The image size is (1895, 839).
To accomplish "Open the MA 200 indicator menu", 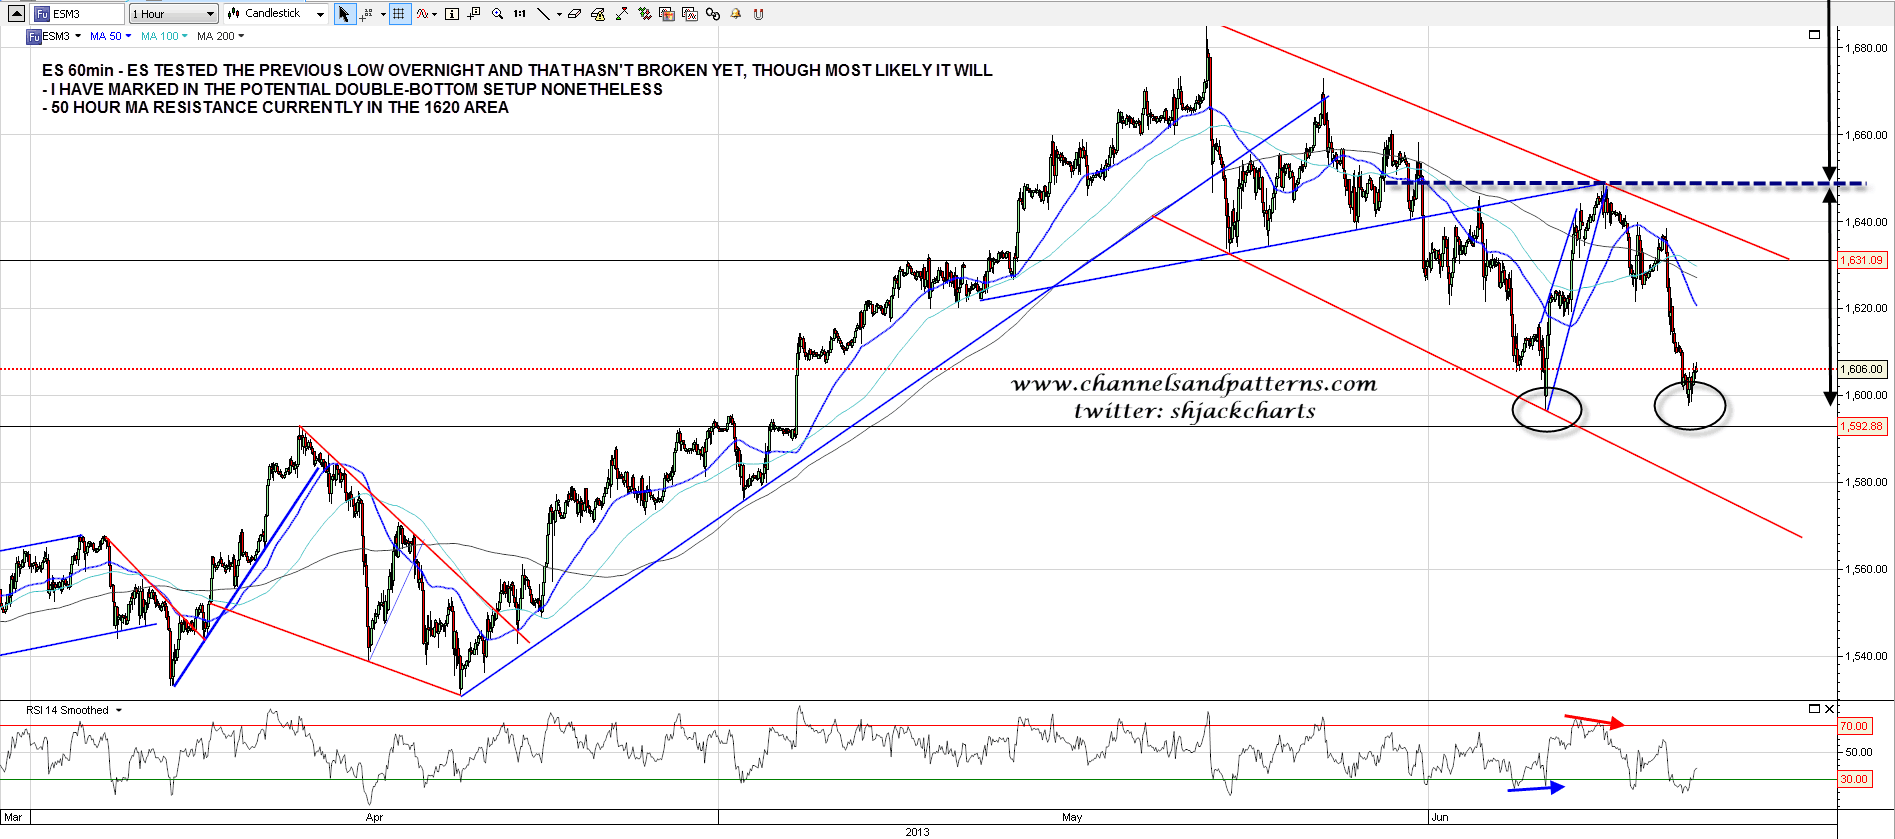I will pos(220,36).
